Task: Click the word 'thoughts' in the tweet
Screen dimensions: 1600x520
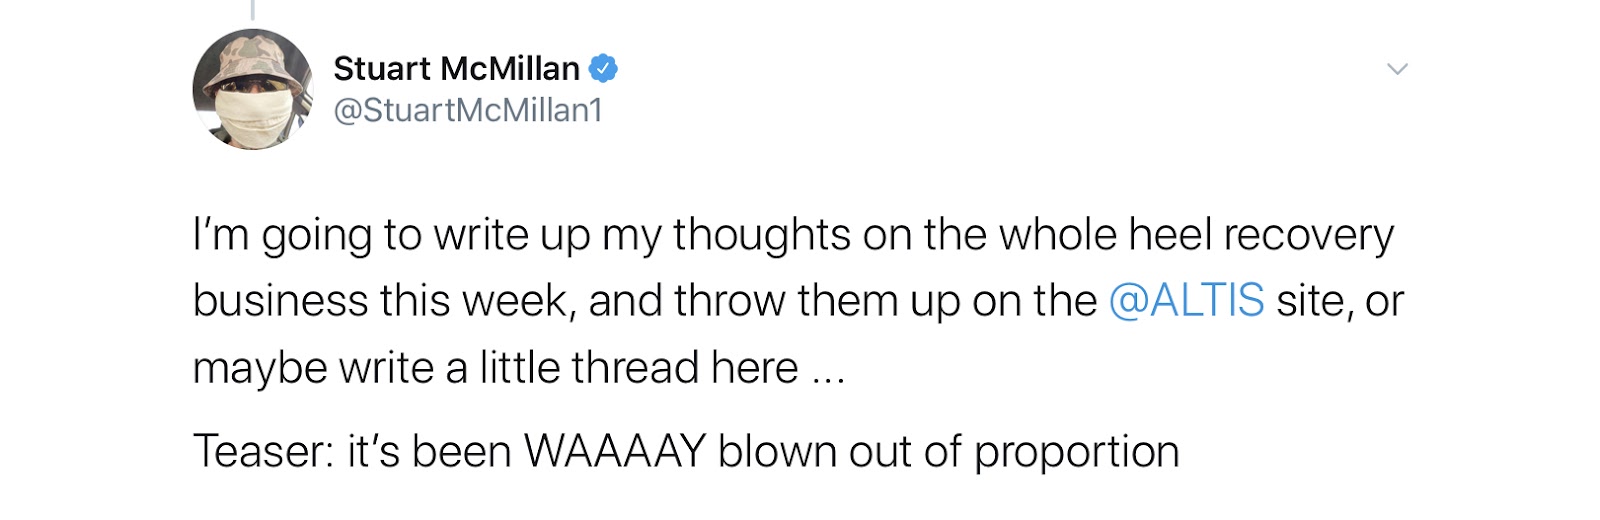Action: point(762,235)
